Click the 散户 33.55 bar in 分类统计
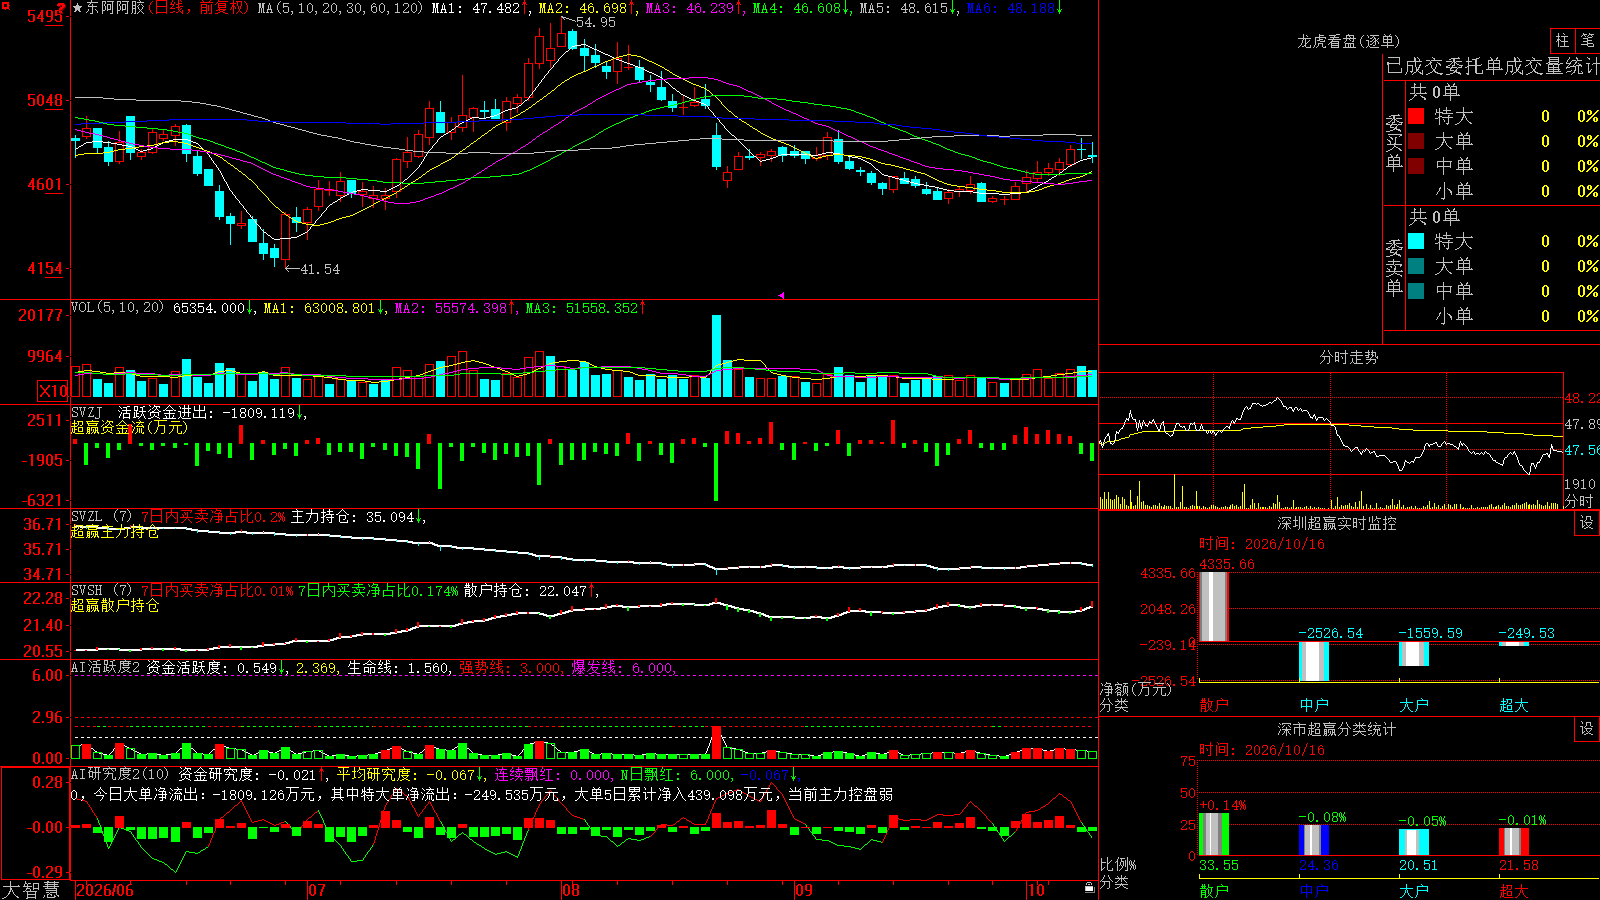 (1214, 834)
